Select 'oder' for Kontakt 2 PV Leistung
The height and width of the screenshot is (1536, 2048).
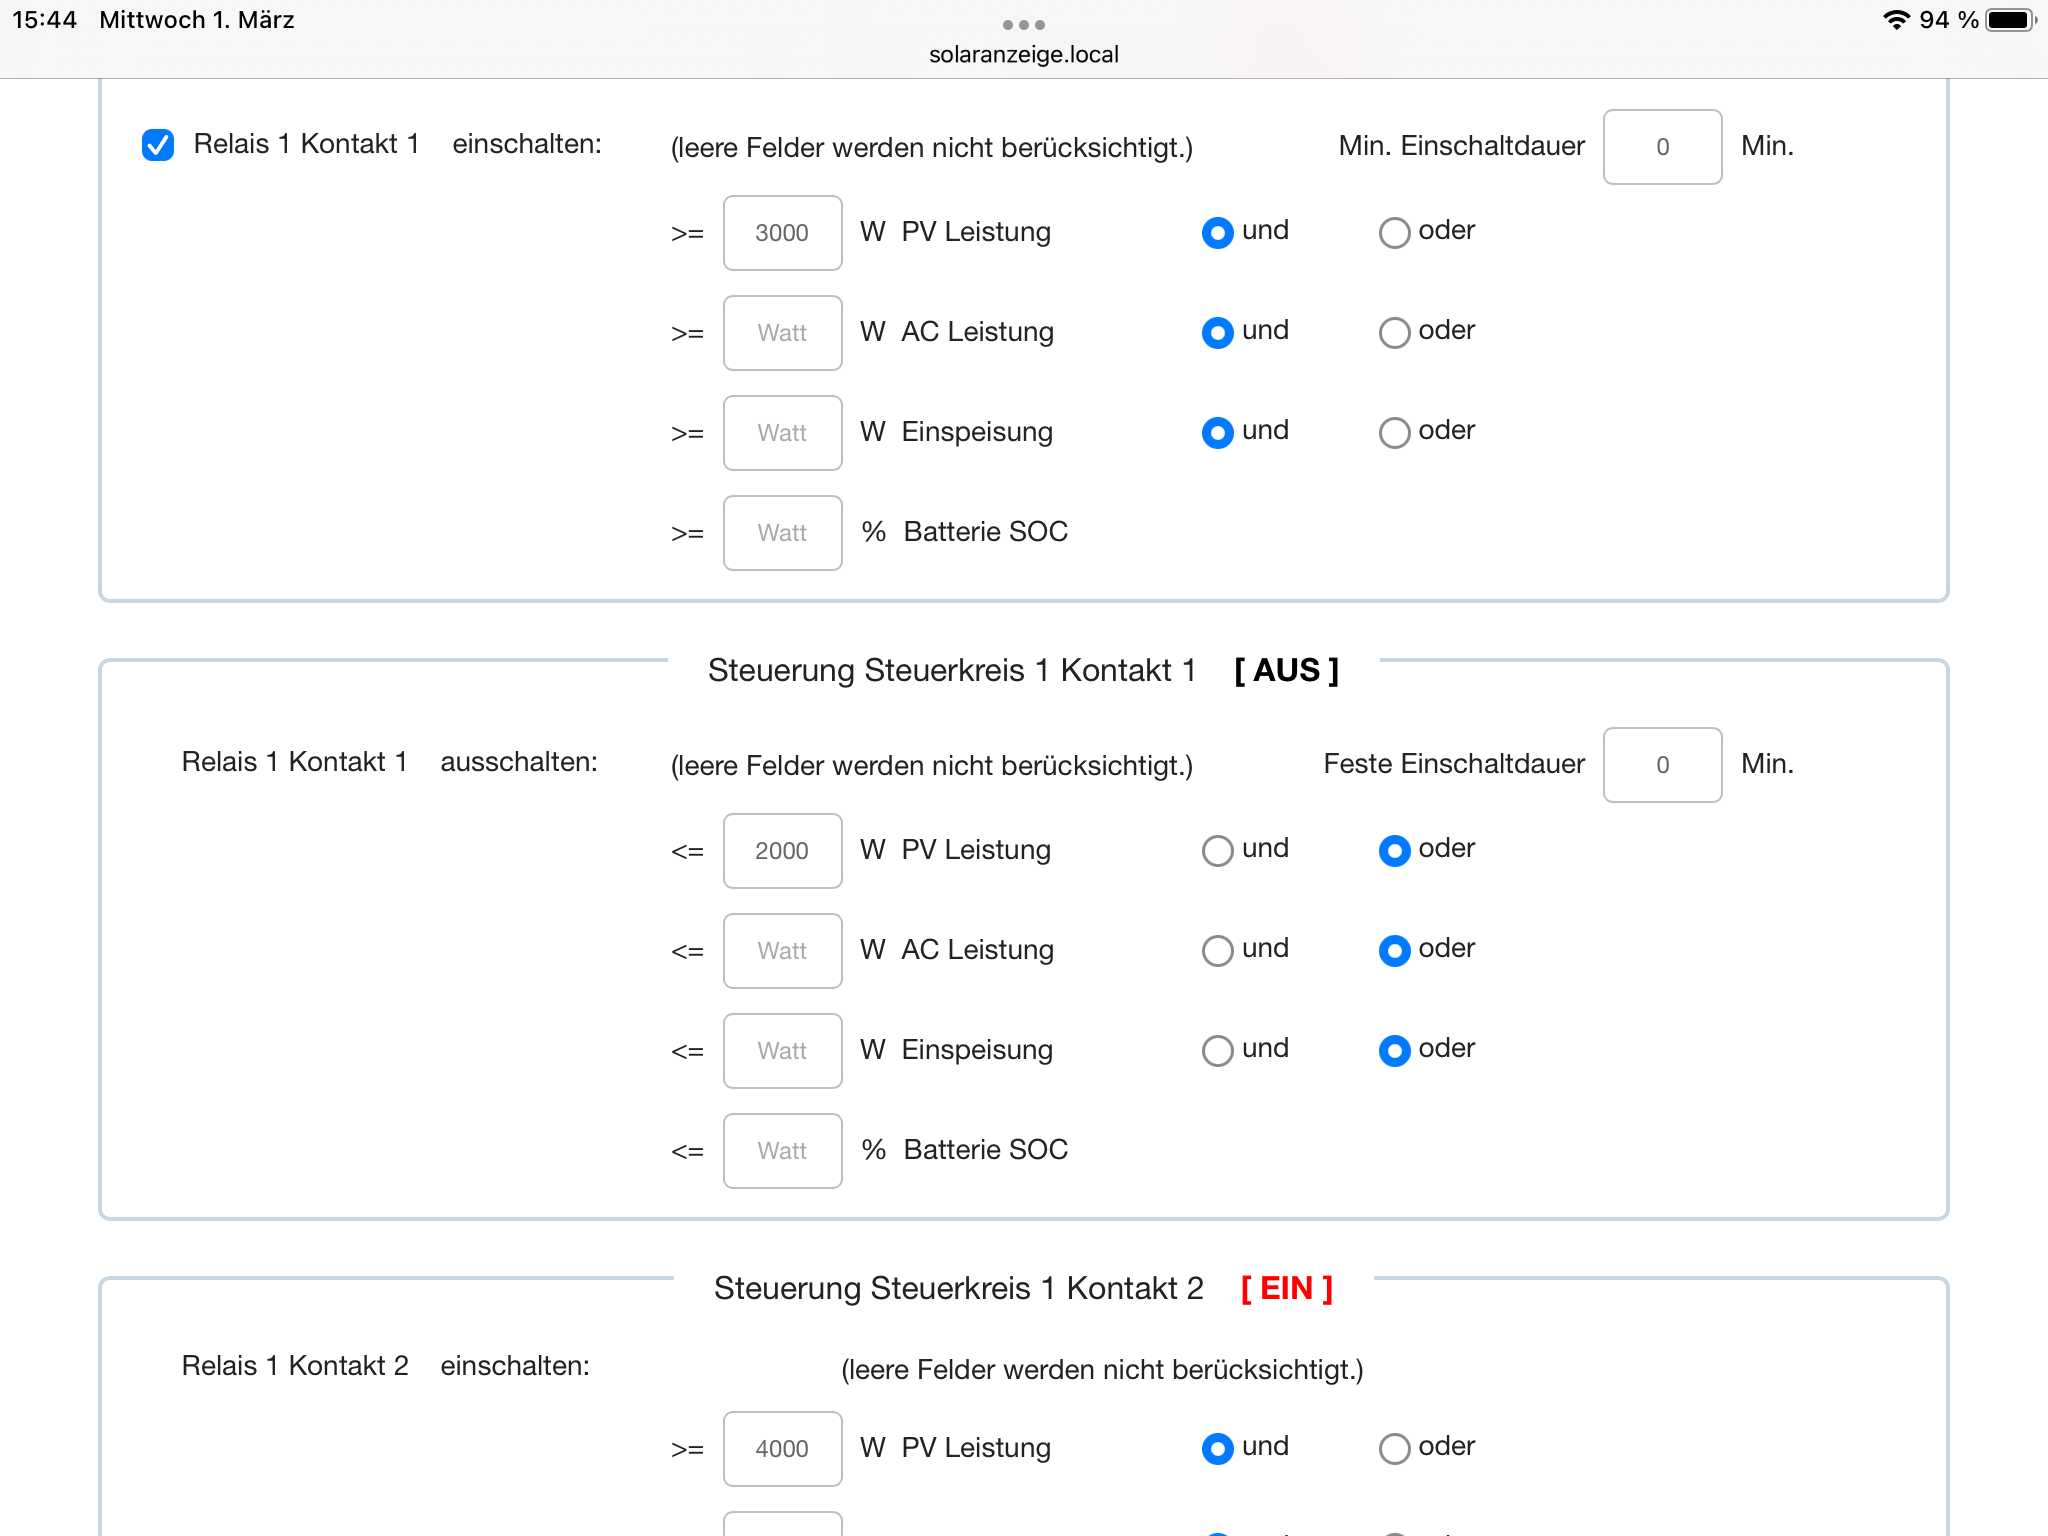coord(1394,1449)
